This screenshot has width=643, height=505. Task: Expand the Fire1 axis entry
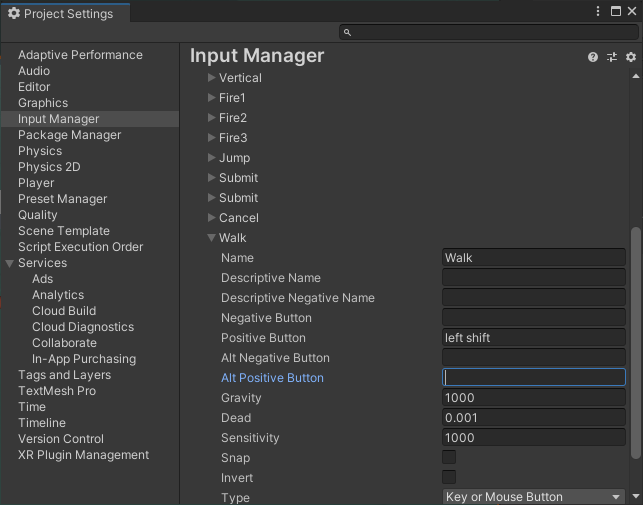[212, 98]
